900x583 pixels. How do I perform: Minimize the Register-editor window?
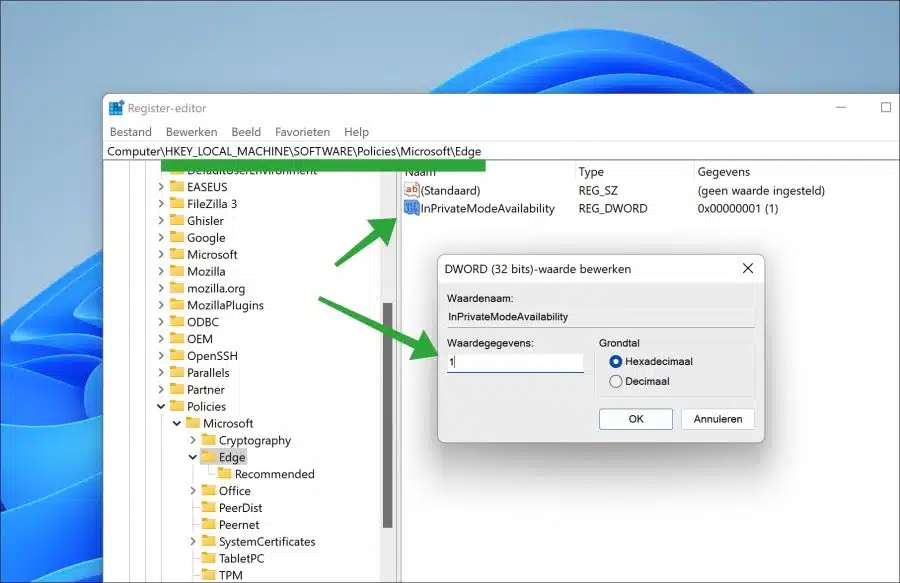pos(841,107)
